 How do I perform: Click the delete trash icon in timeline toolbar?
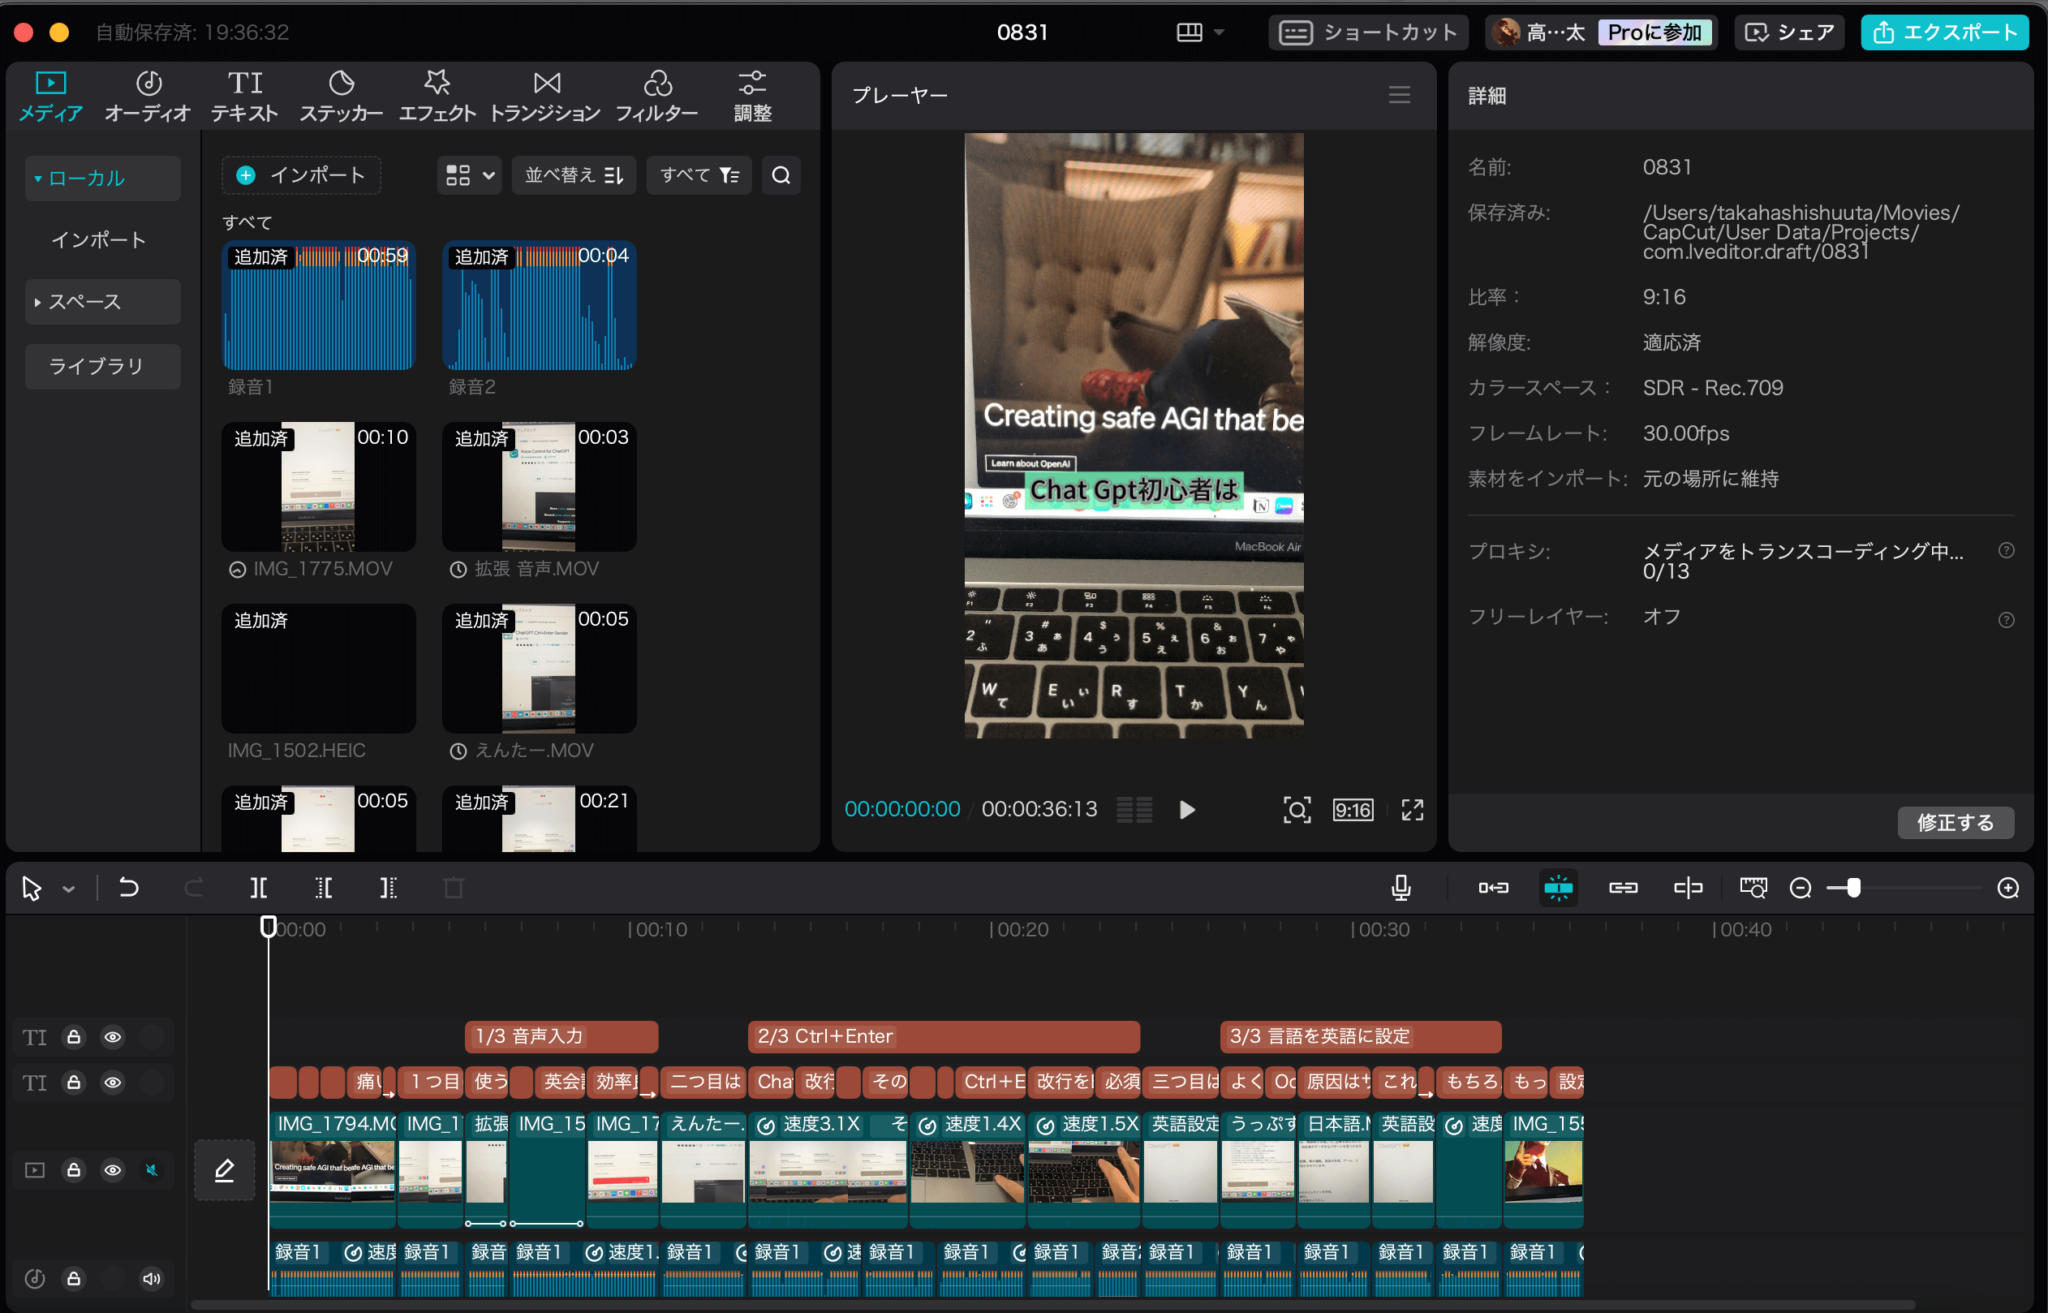point(453,888)
